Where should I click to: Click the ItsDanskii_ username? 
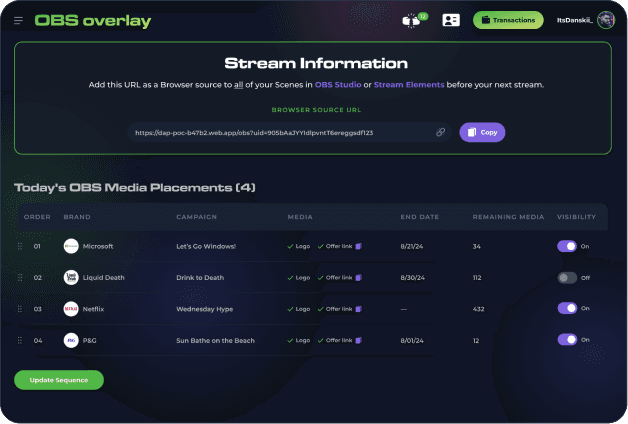pyautogui.click(x=575, y=20)
